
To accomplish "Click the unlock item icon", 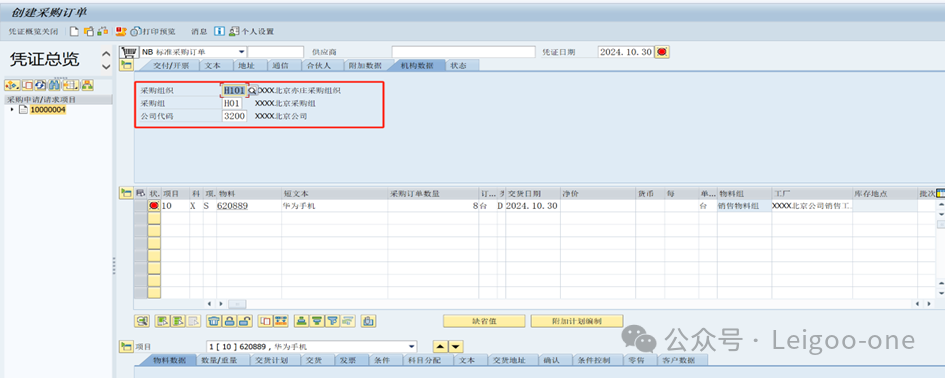I will 245,321.
